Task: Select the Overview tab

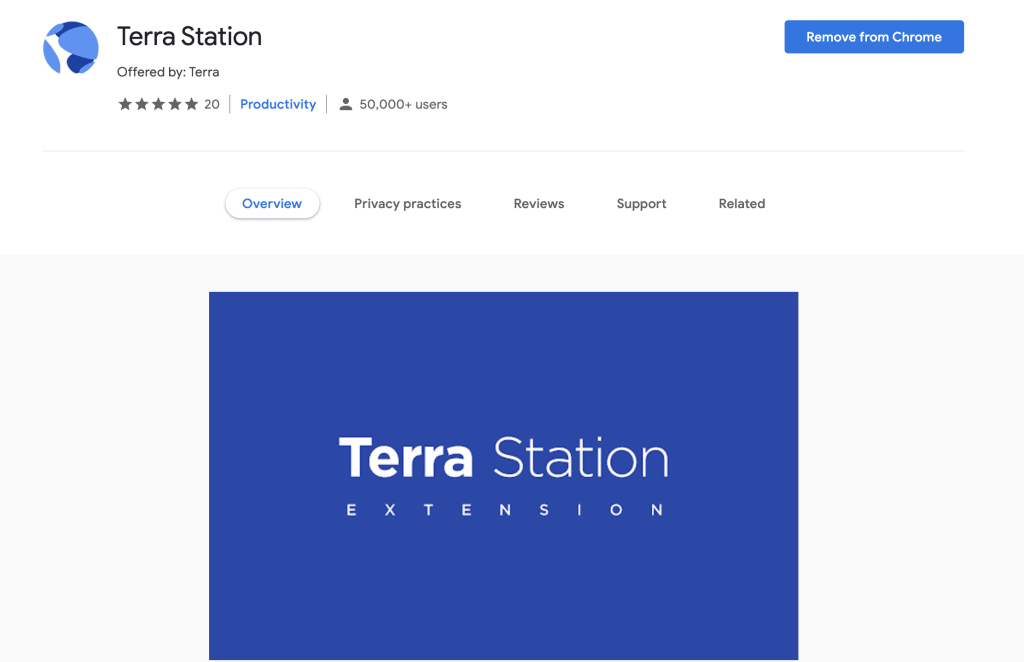Action: point(272,204)
